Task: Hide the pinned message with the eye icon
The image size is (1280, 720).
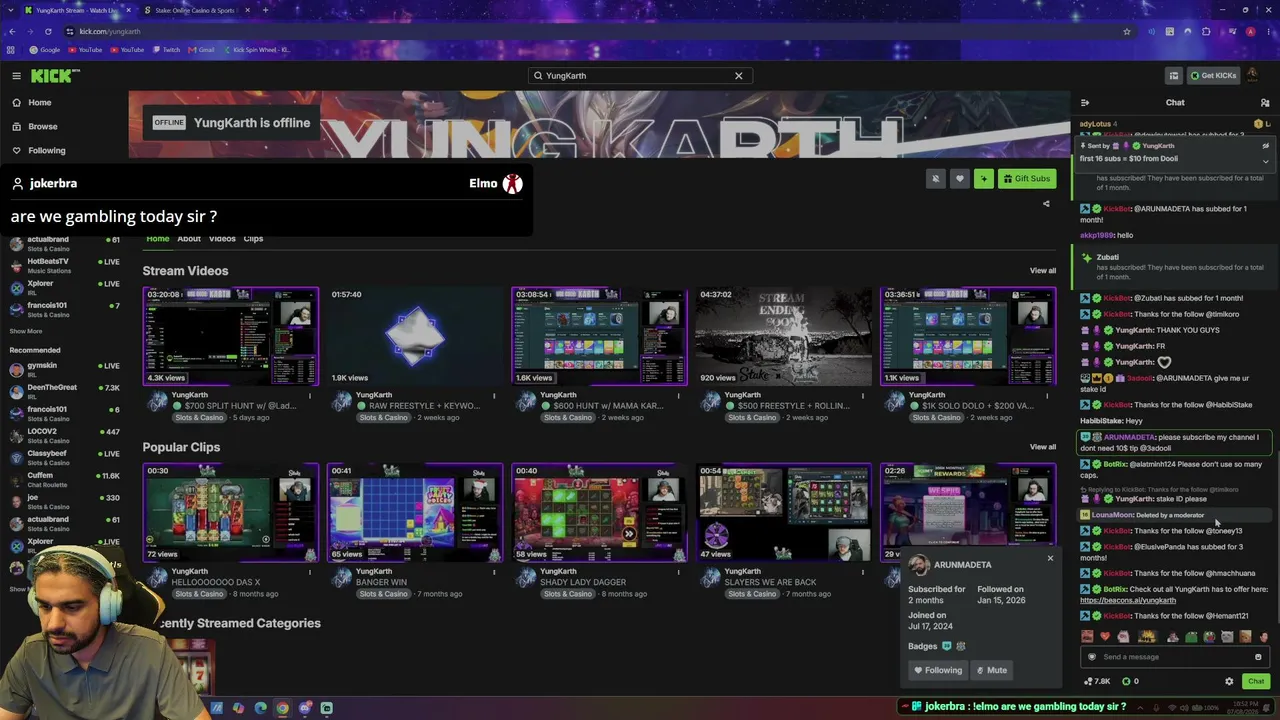Action: 1265,146
